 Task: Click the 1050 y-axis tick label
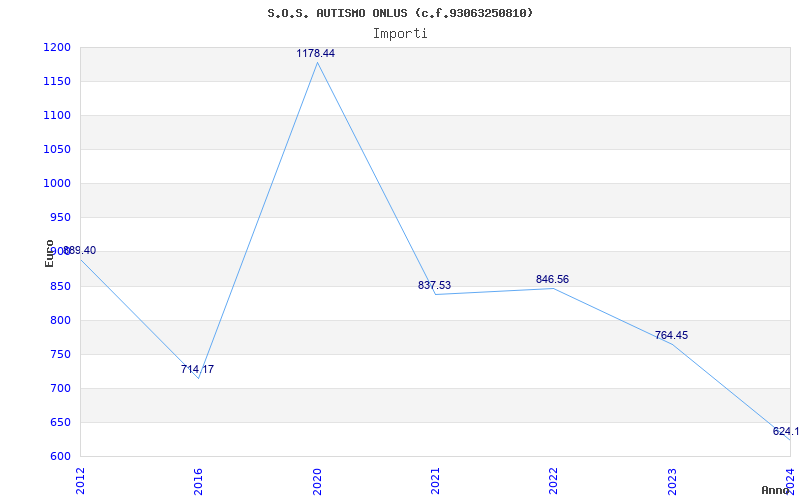pyautogui.click(x=57, y=149)
